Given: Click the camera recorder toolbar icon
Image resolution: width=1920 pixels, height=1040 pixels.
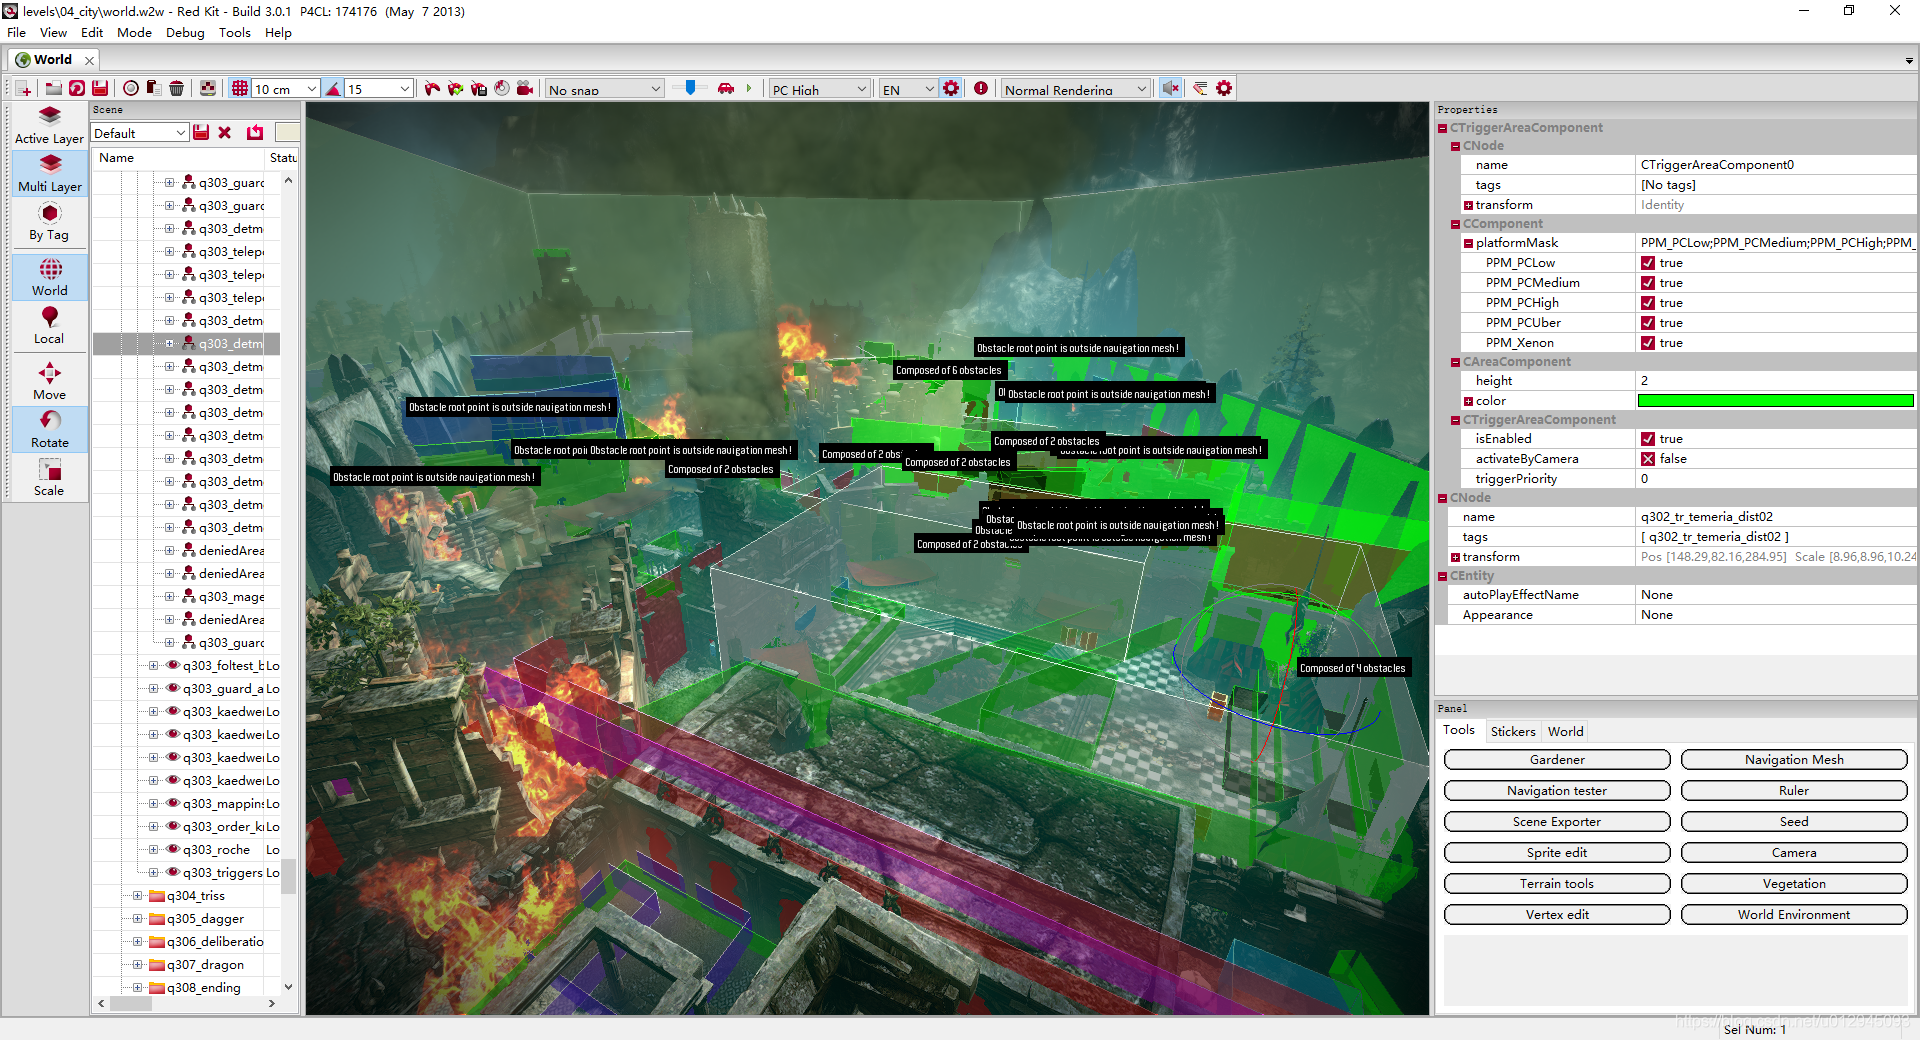Looking at the screenshot, I should [525, 89].
